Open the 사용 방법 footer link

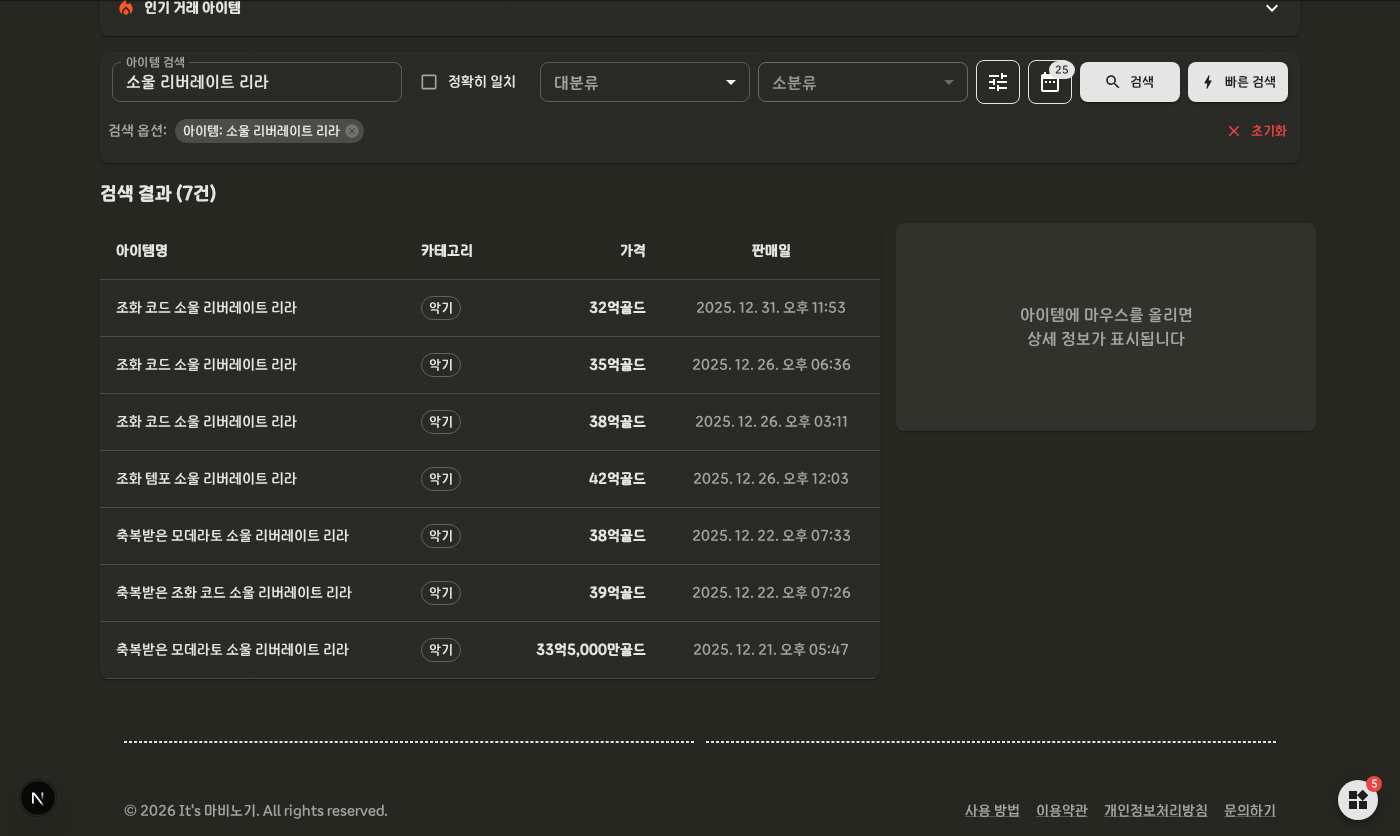tap(992, 810)
